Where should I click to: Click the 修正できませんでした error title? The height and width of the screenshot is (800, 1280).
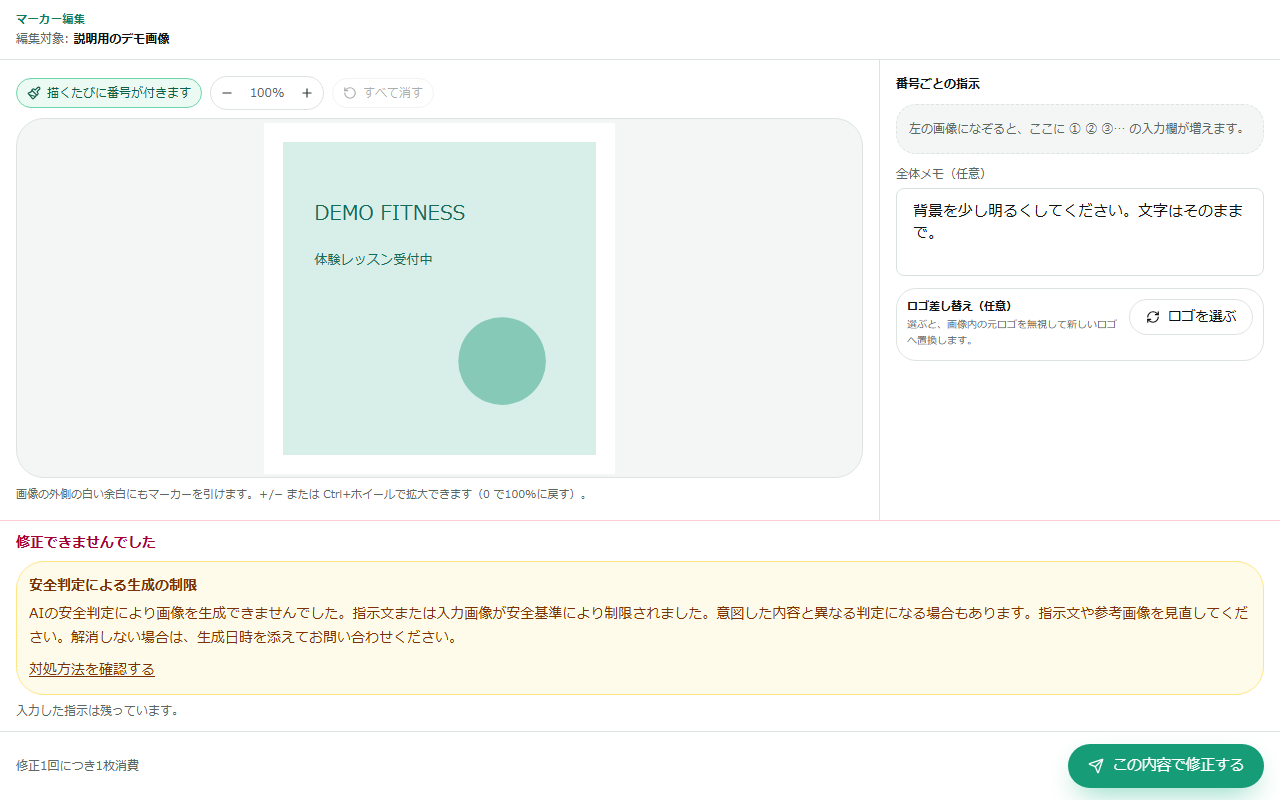click(86, 542)
